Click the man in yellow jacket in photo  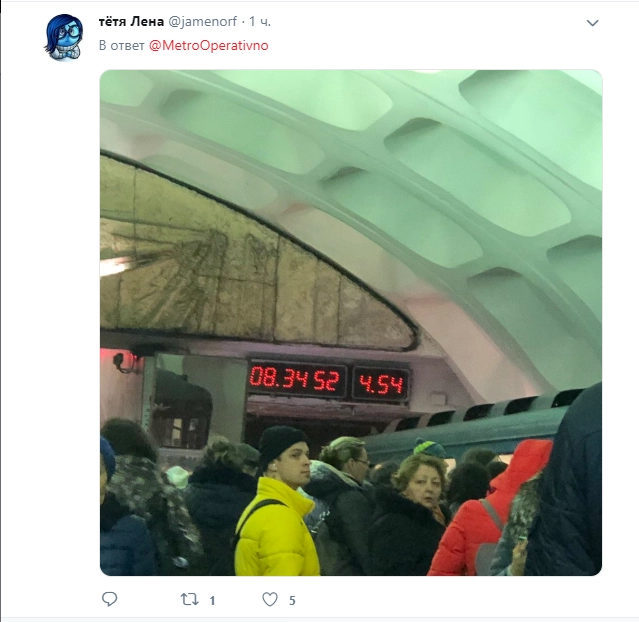tap(277, 502)
